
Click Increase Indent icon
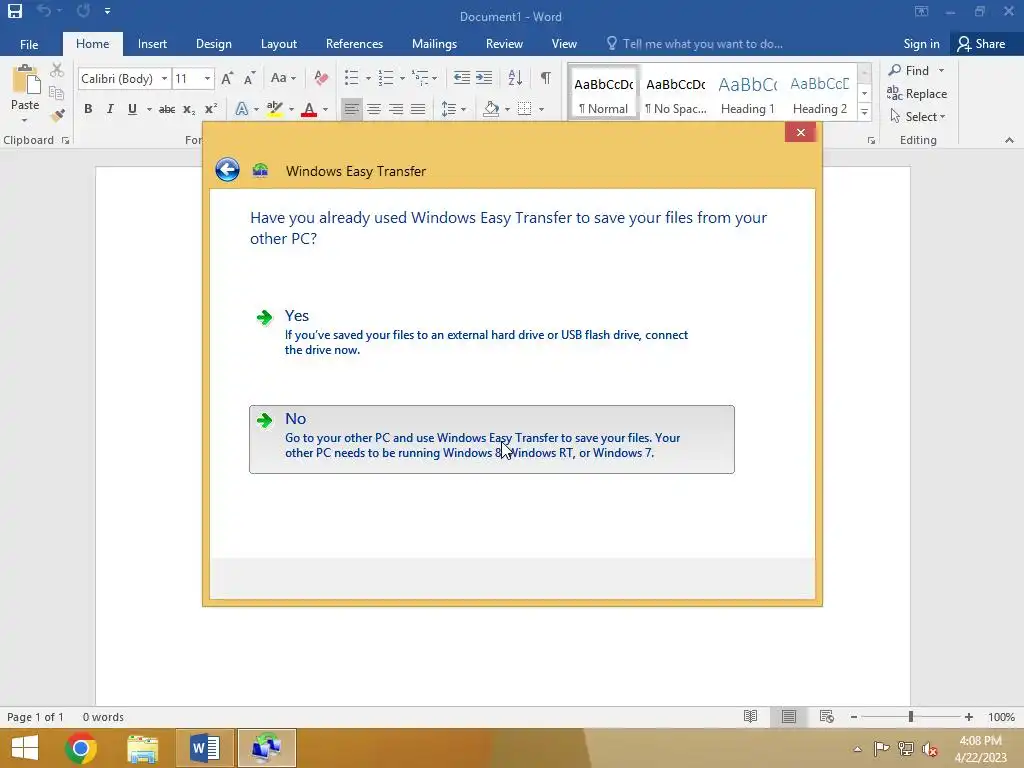(484, 78)
